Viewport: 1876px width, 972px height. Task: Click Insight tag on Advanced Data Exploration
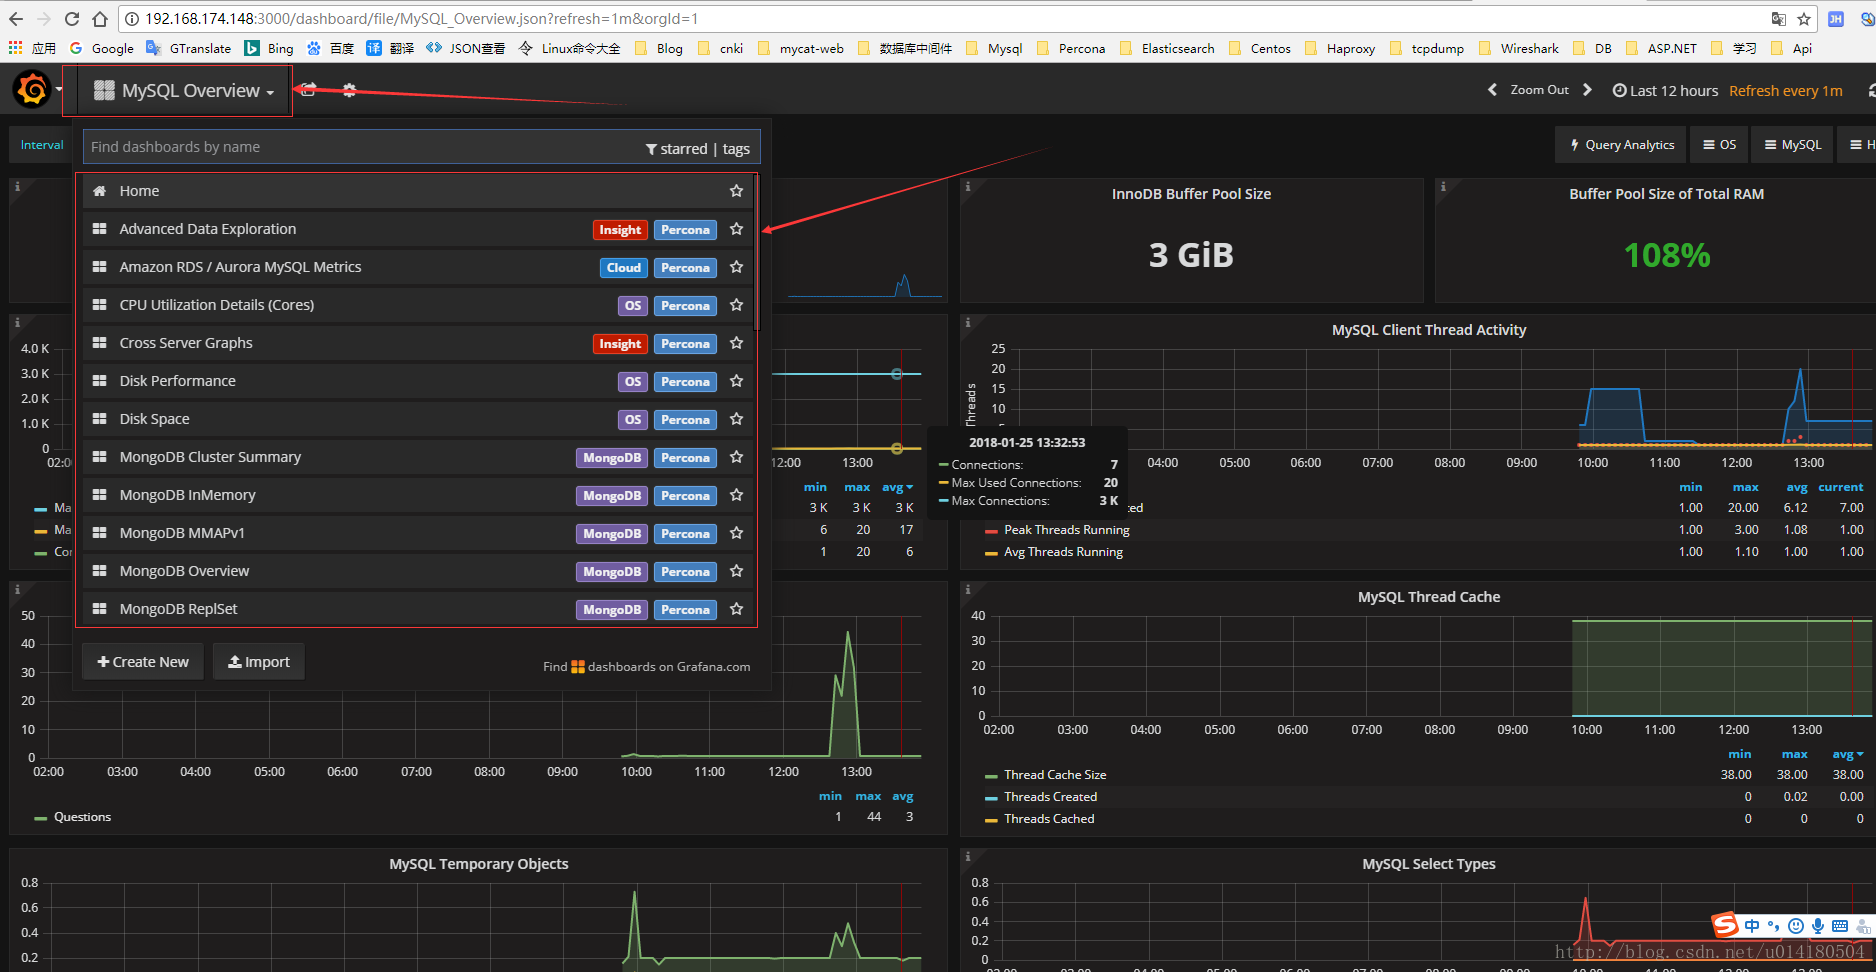(x=620, y=230)
